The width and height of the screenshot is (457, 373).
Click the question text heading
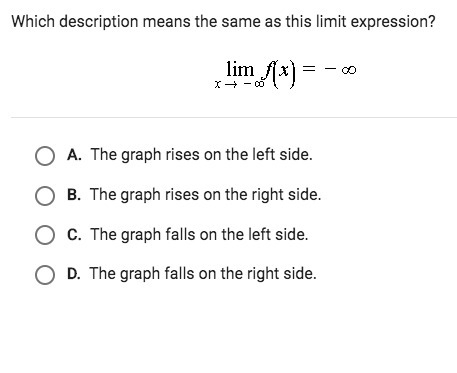223,22
